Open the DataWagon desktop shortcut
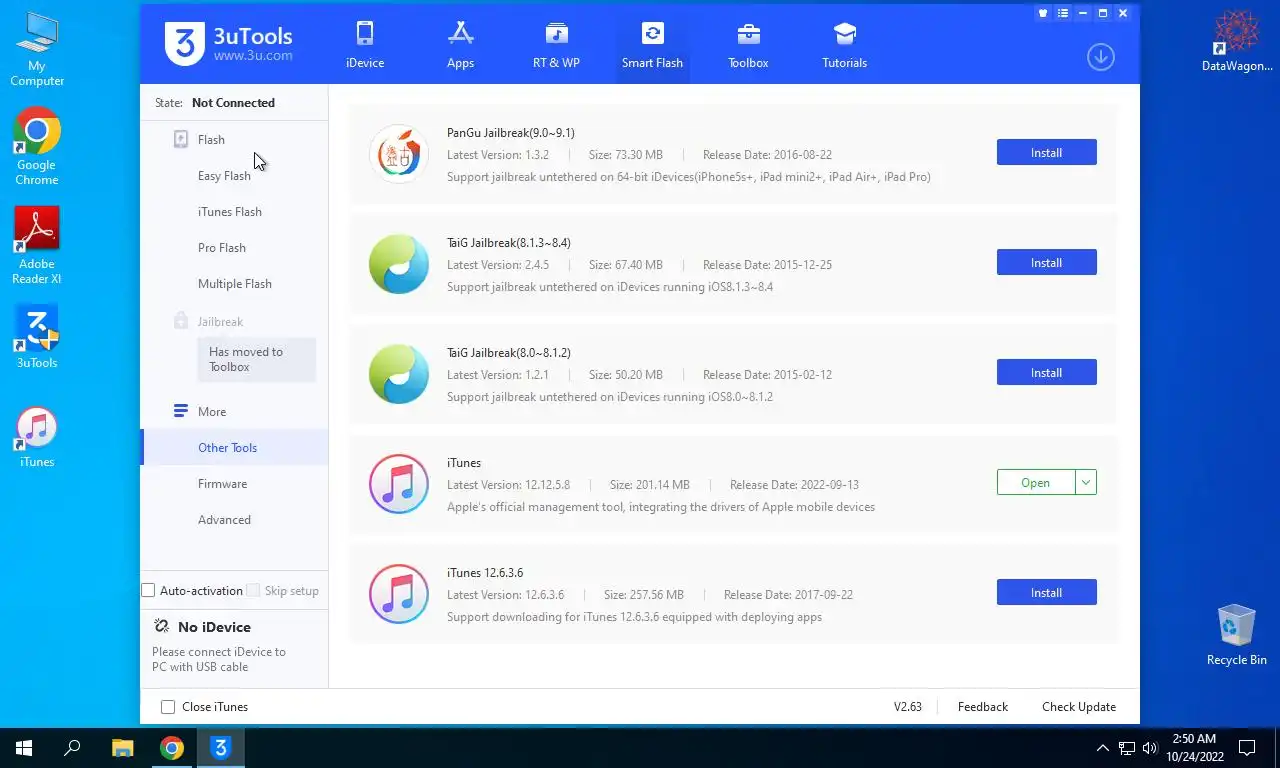The image size is (1280, 768). point(1237,42)
